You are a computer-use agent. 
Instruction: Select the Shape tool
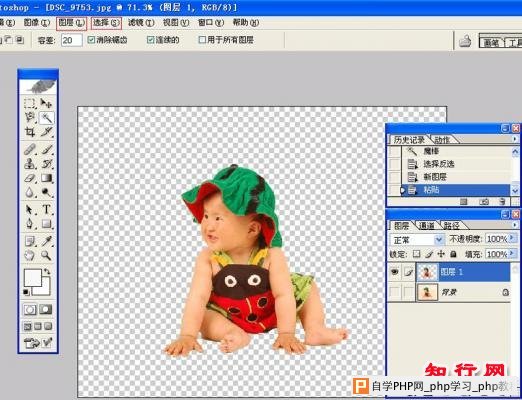[46, 224]
